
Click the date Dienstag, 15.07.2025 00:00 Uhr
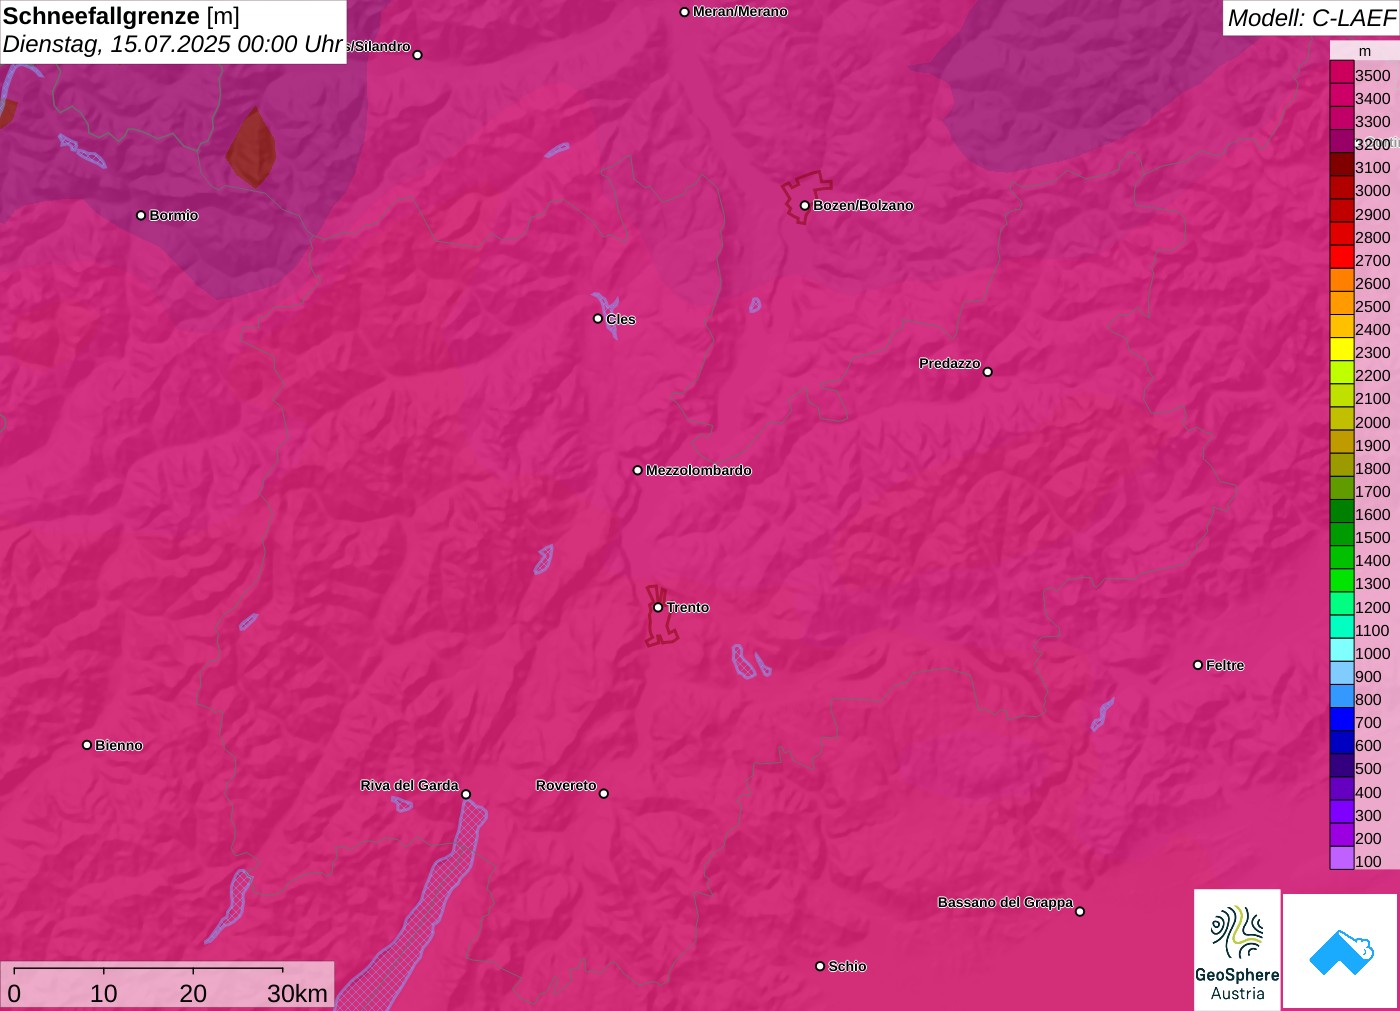click(173, 45)
